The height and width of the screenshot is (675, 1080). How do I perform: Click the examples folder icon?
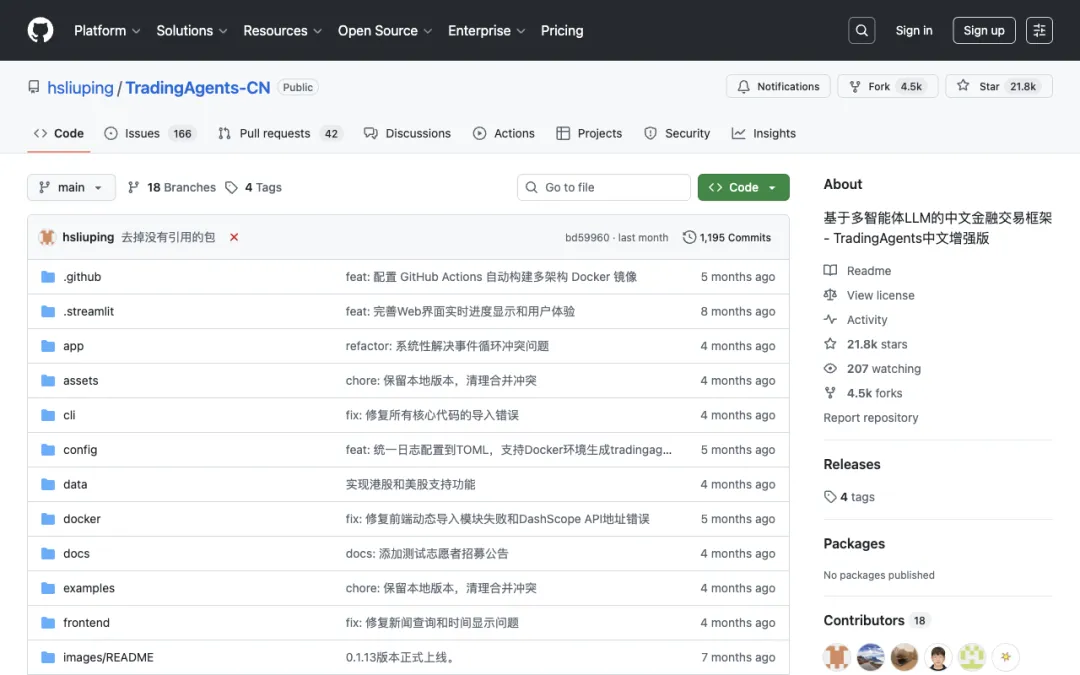(x=48, y=588)
